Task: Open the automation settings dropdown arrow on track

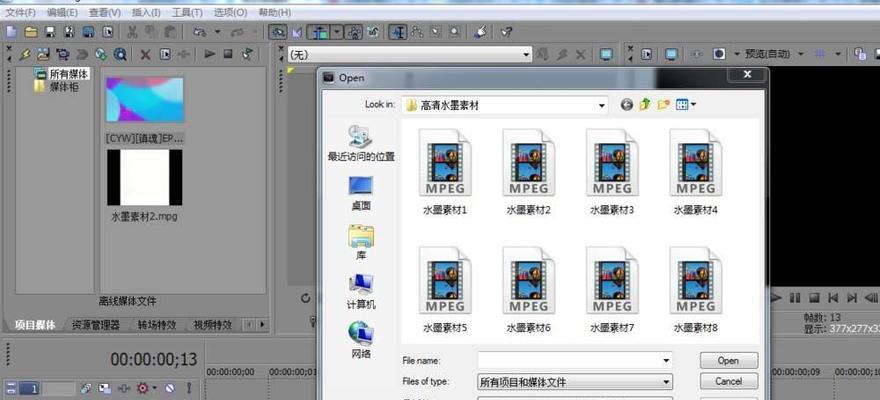Action: [x=154, y=388]
